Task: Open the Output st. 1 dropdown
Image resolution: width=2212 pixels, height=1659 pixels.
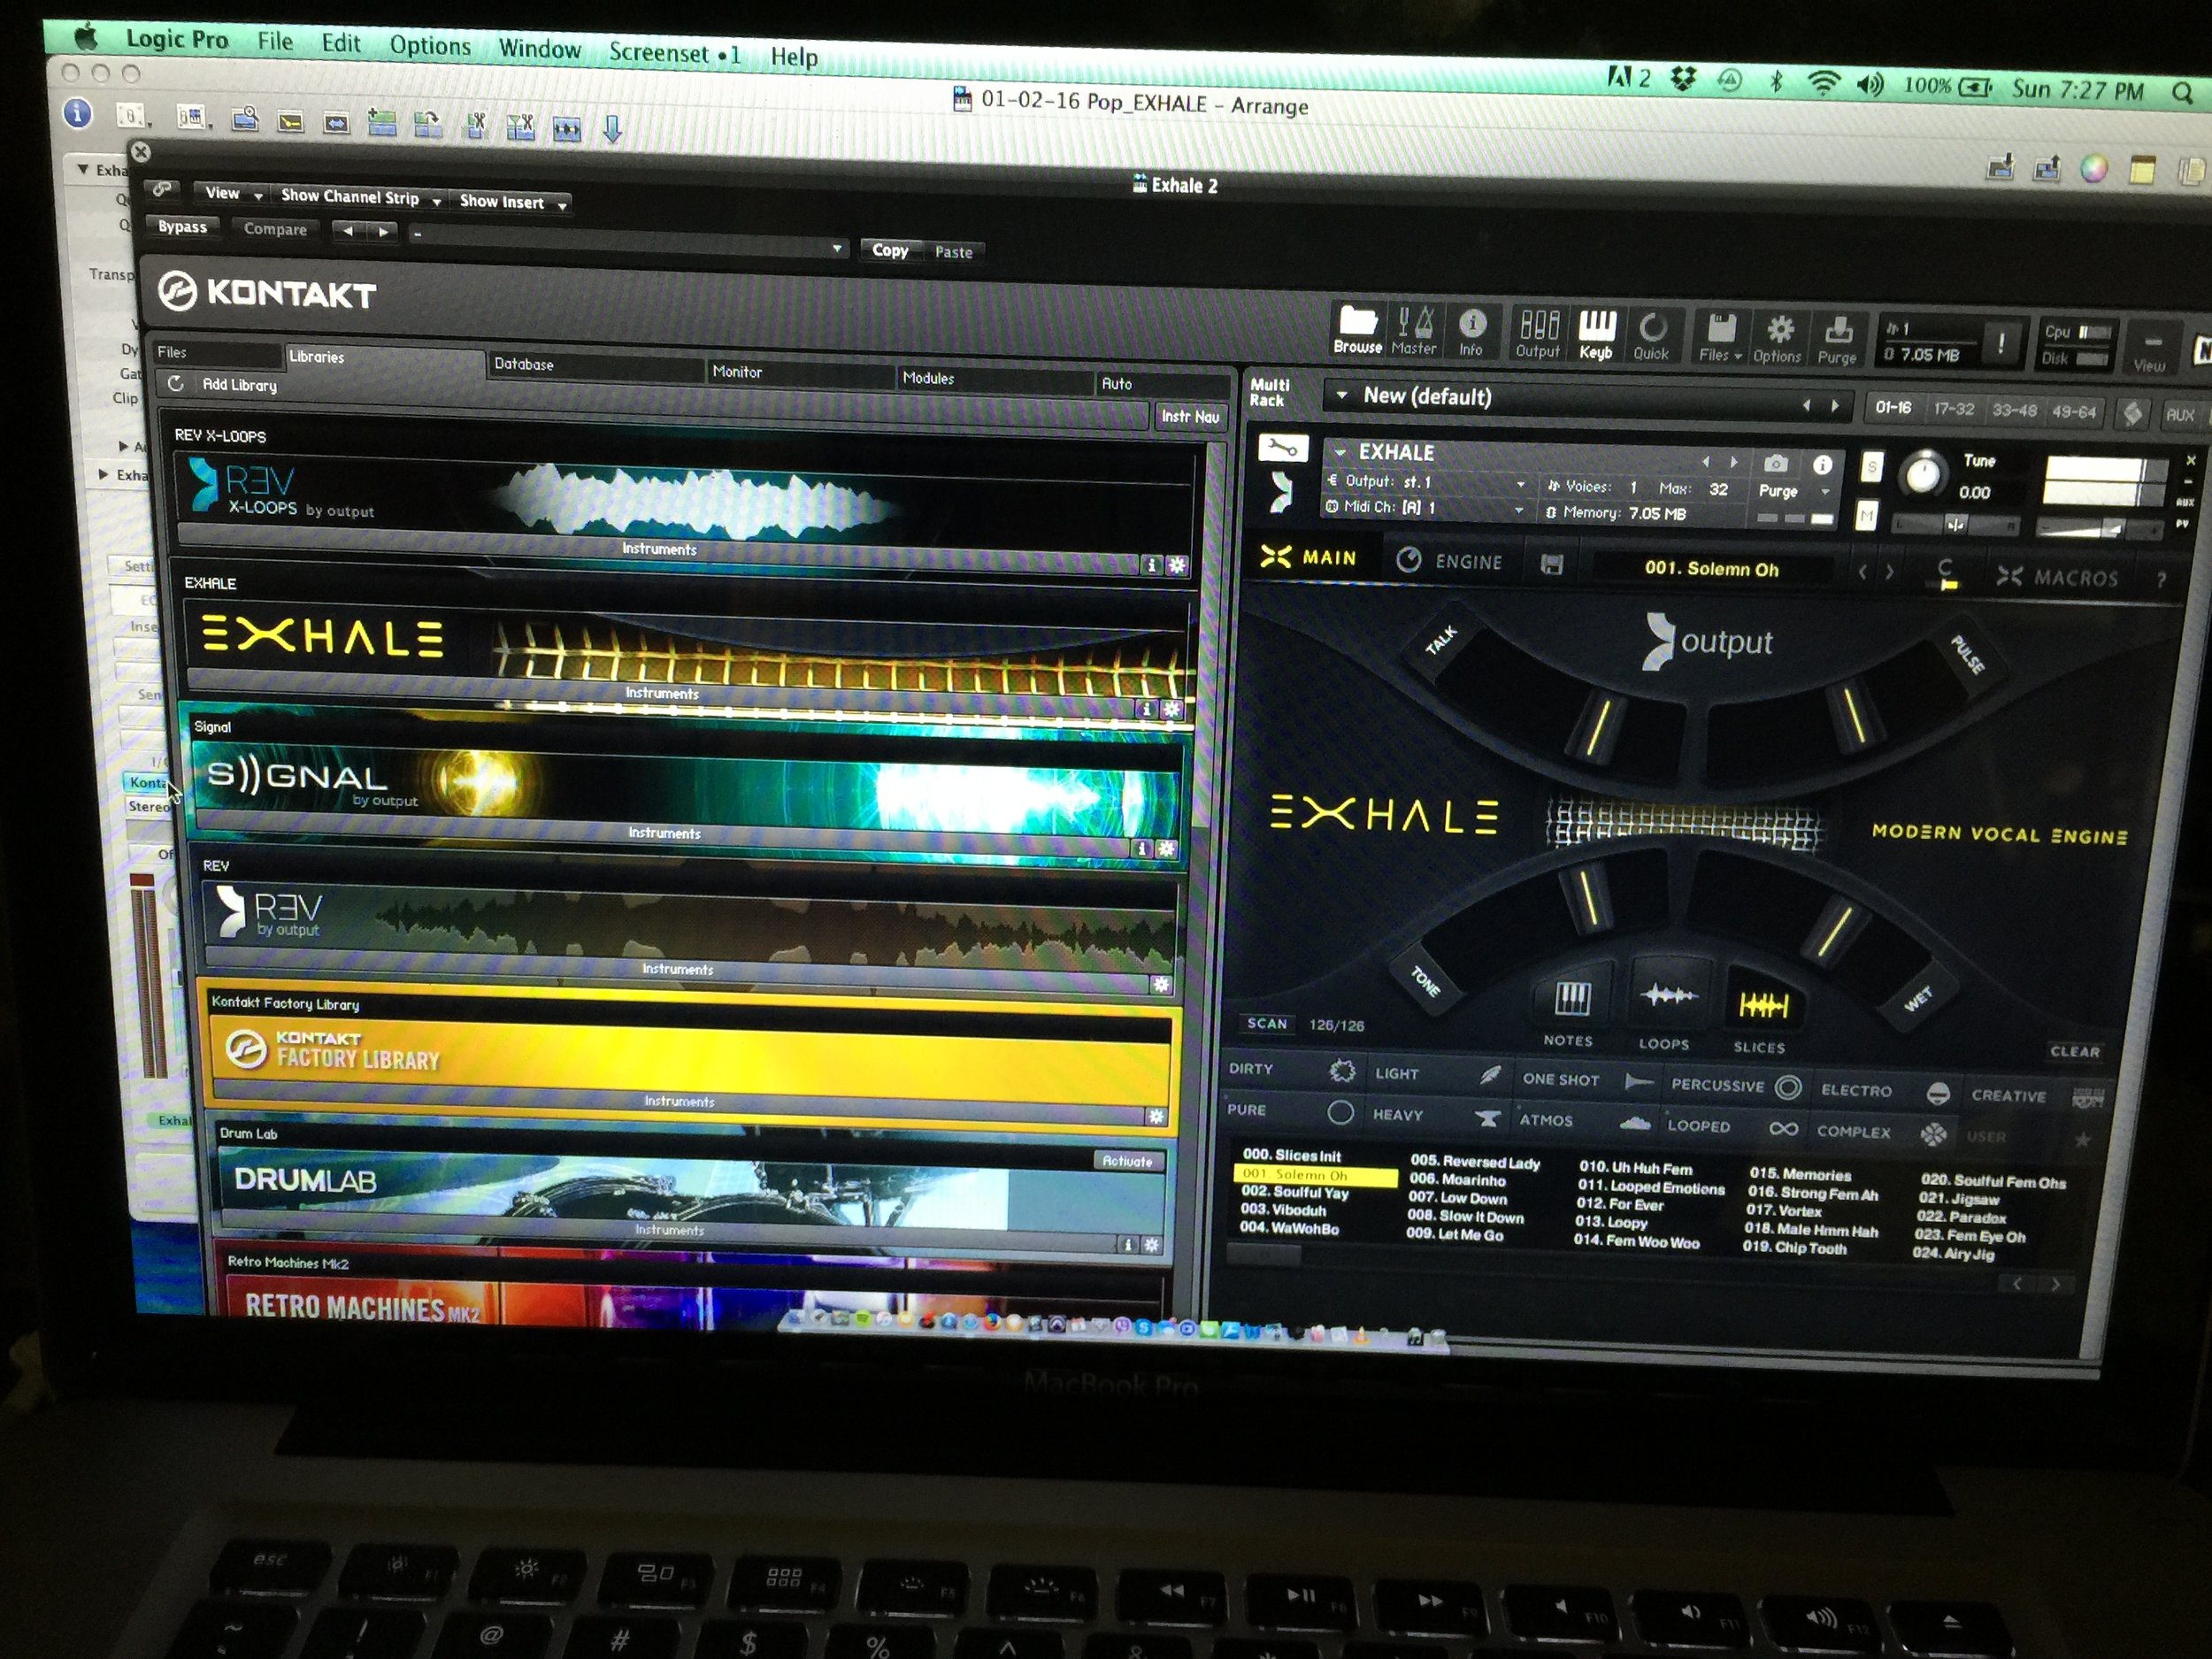Action: tap(1427, 483)
